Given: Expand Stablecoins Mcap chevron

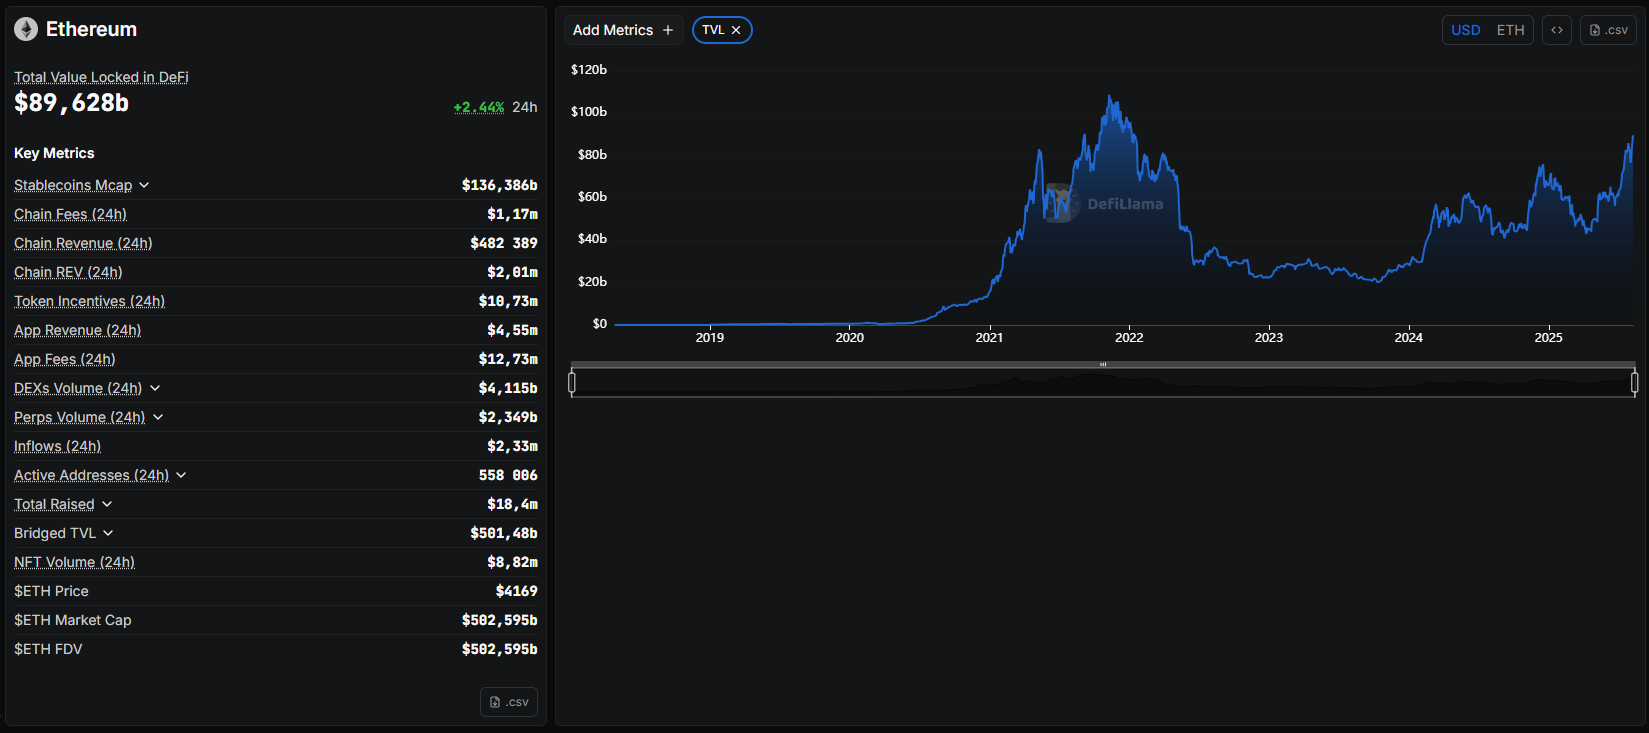Looking at the screenshot, I should click(x=144, y=185).
